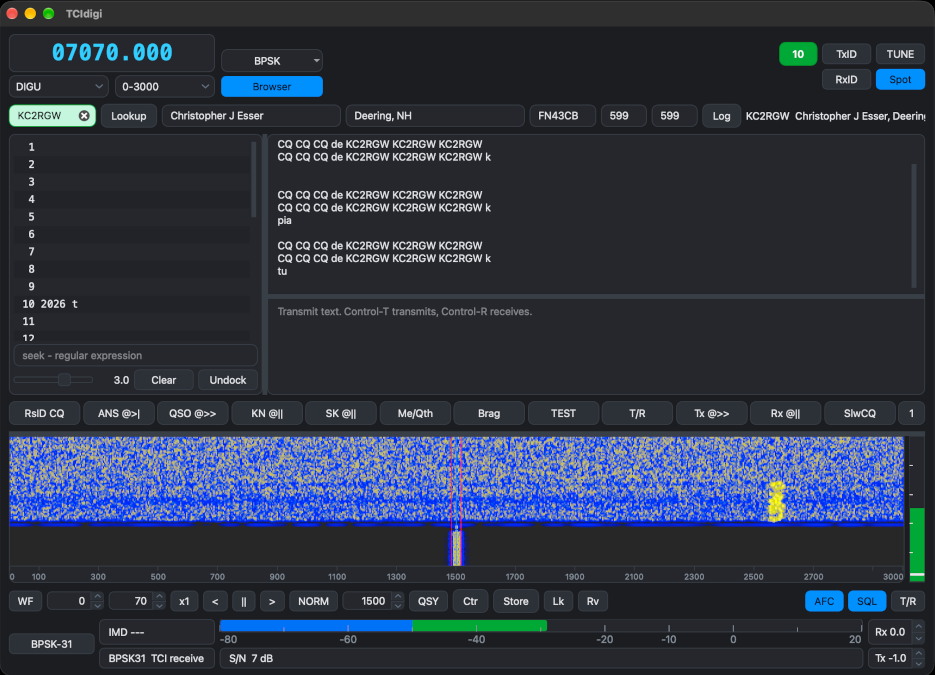Click the receive text scrollbar
This screenshot has height=675, width=935.
[914, 225]
